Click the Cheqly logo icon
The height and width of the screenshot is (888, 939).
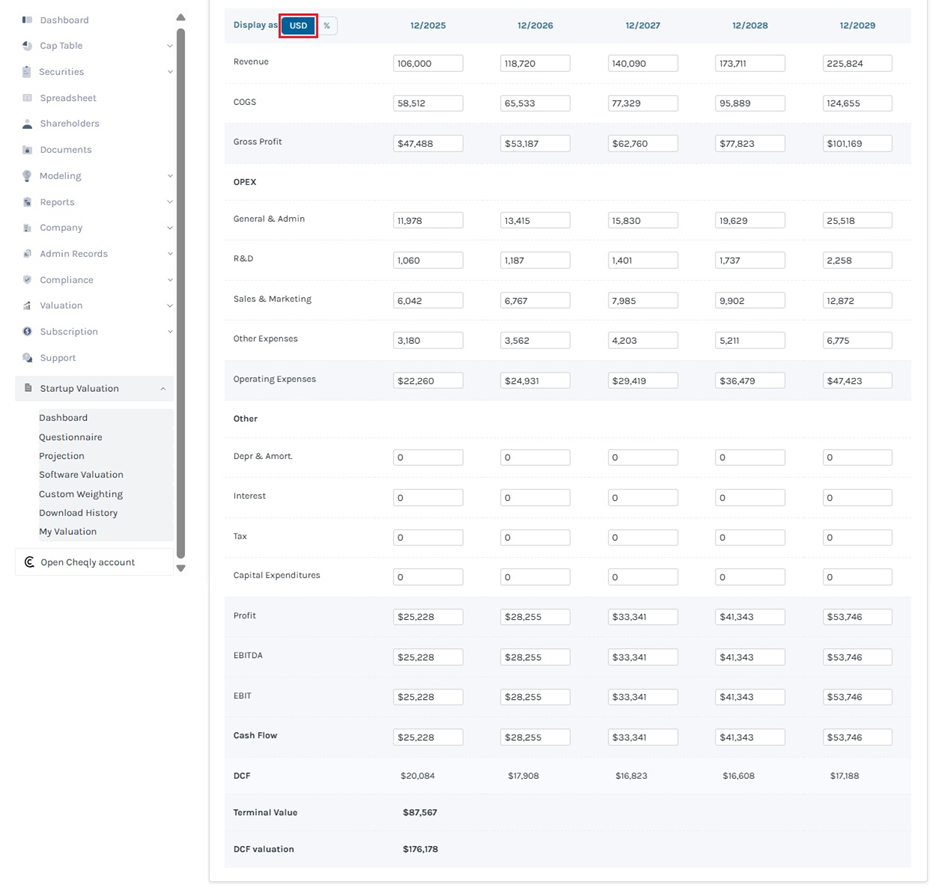(x=29, y=562)
